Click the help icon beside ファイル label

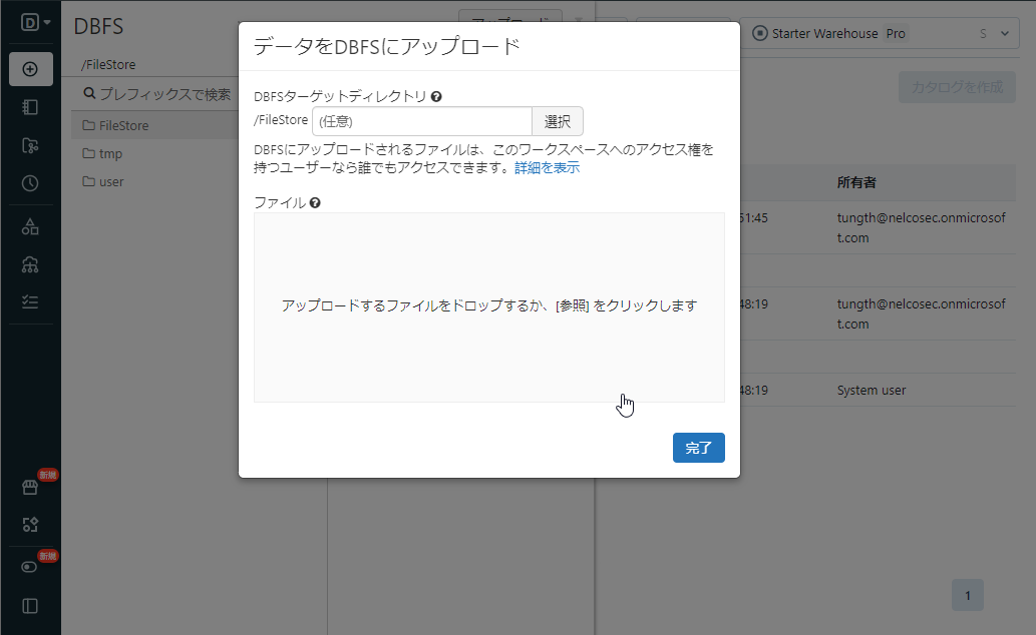(x=315, y=203)
